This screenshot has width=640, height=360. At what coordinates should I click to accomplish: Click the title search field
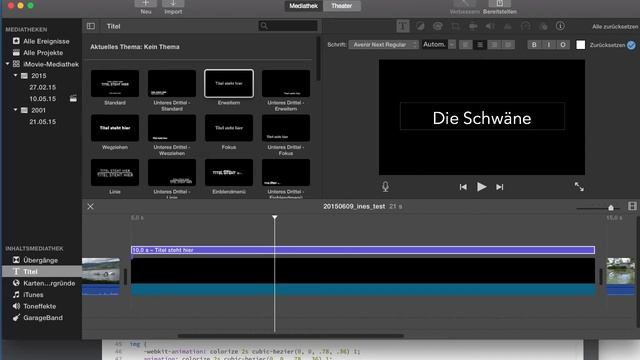tap(288, 26)
